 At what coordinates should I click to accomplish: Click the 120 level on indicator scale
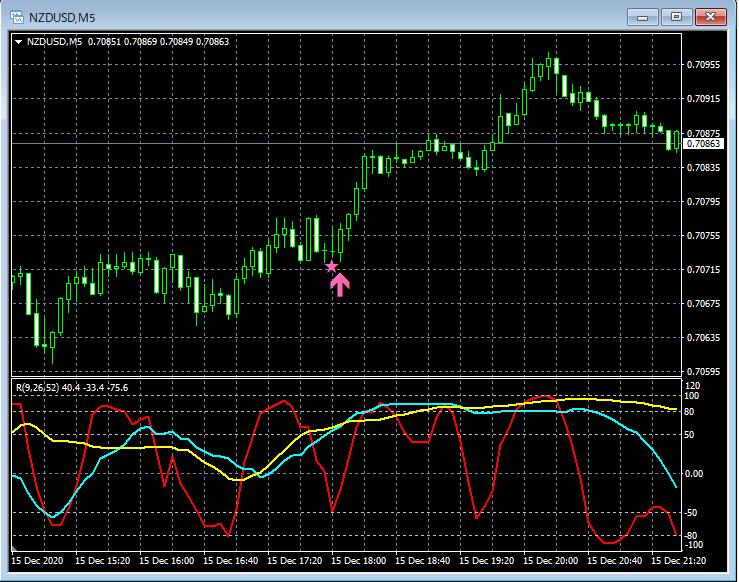pos(693,385)
